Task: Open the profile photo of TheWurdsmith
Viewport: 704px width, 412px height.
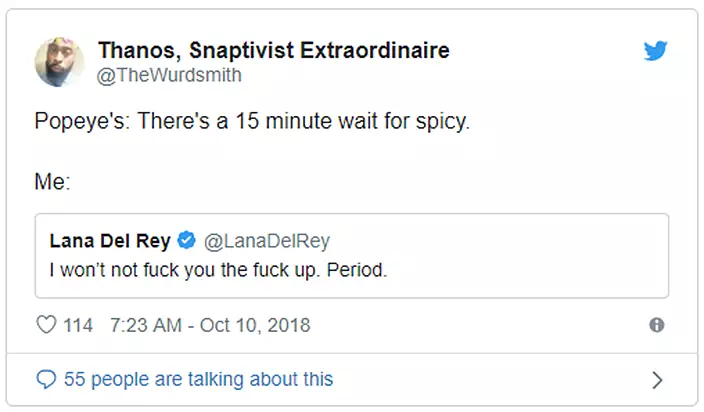Action: (x=59, y=62)
